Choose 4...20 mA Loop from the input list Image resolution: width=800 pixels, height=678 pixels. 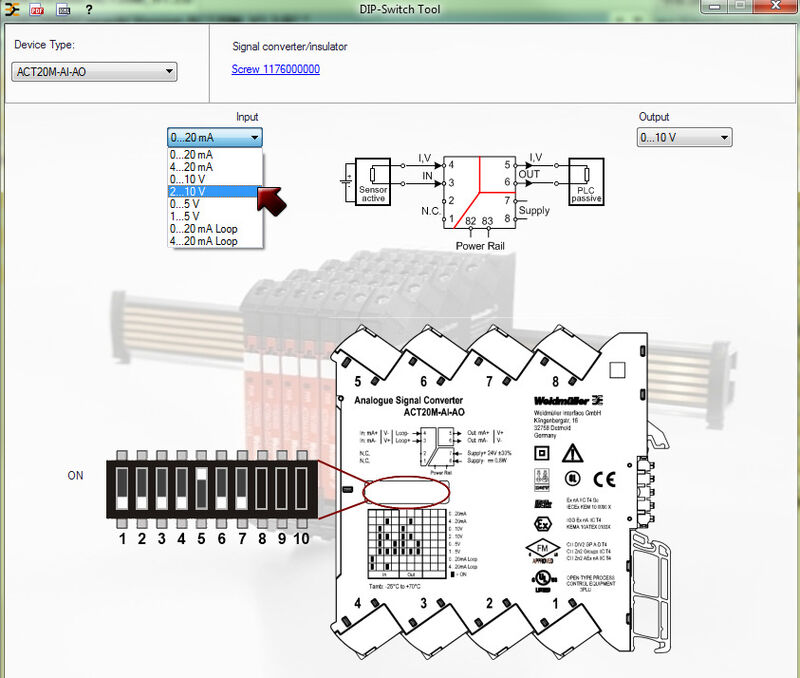[204, 241]
